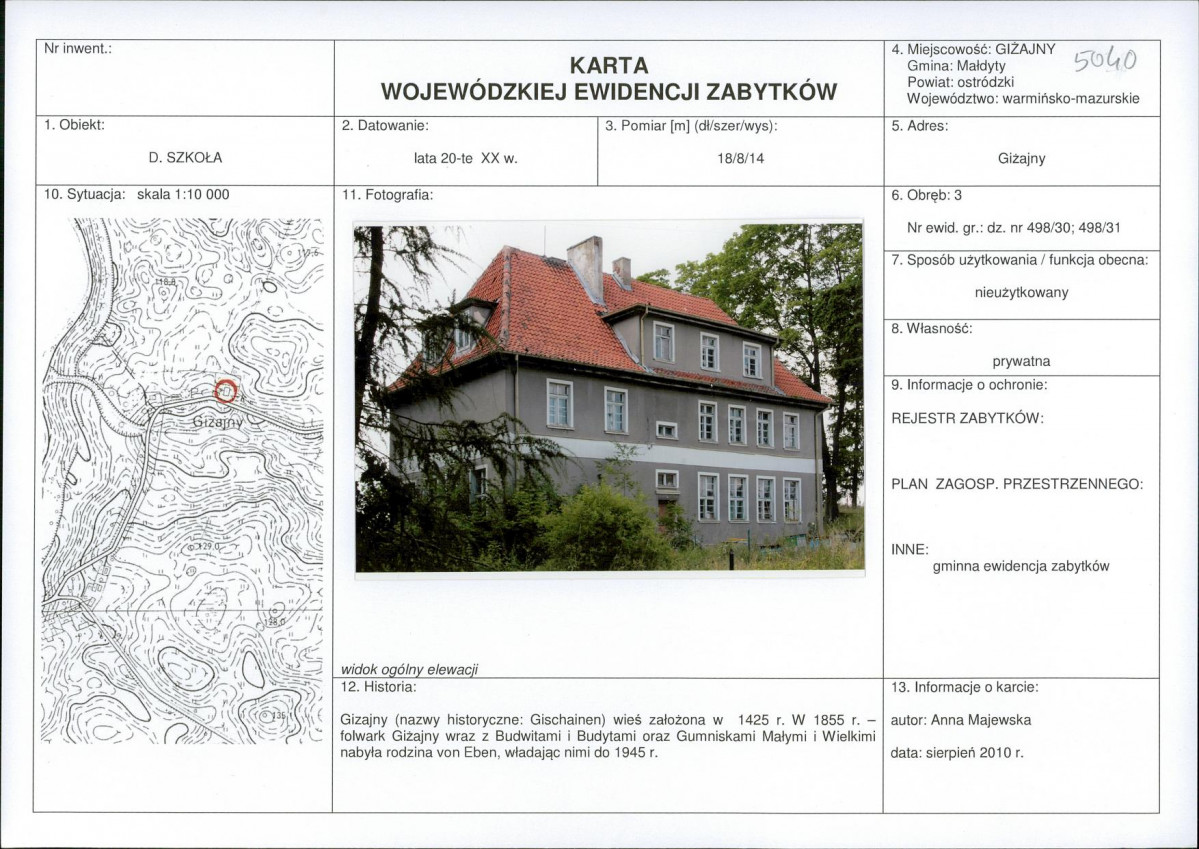Select the usage value 'nieużytkowany'
This screenshot has height=849, width=1199.
[x=1022, y=293]
